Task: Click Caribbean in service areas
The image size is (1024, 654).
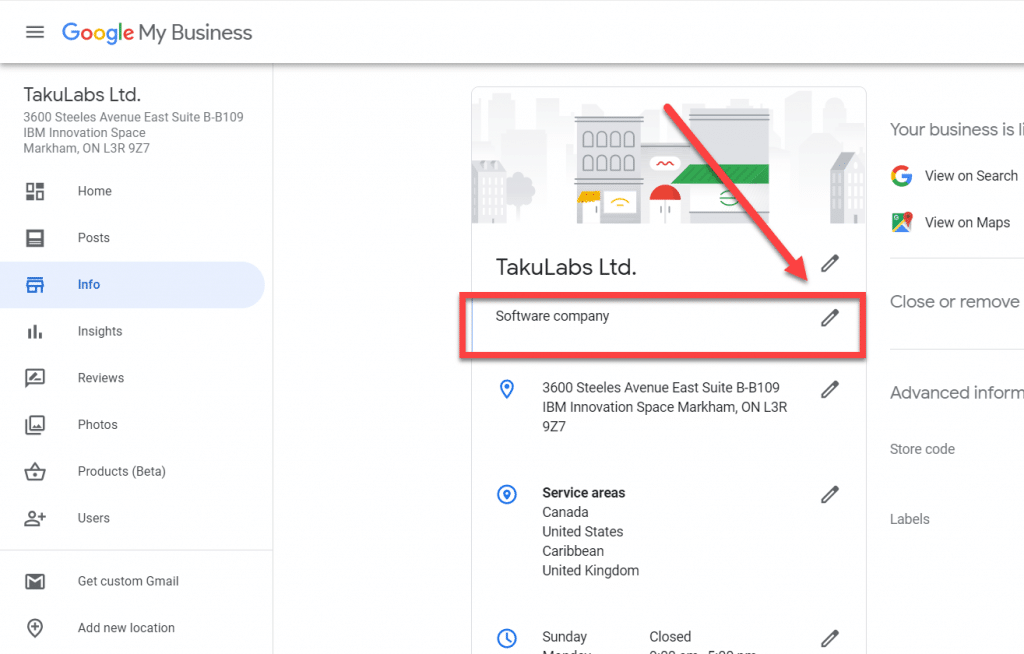Action: 573,551
